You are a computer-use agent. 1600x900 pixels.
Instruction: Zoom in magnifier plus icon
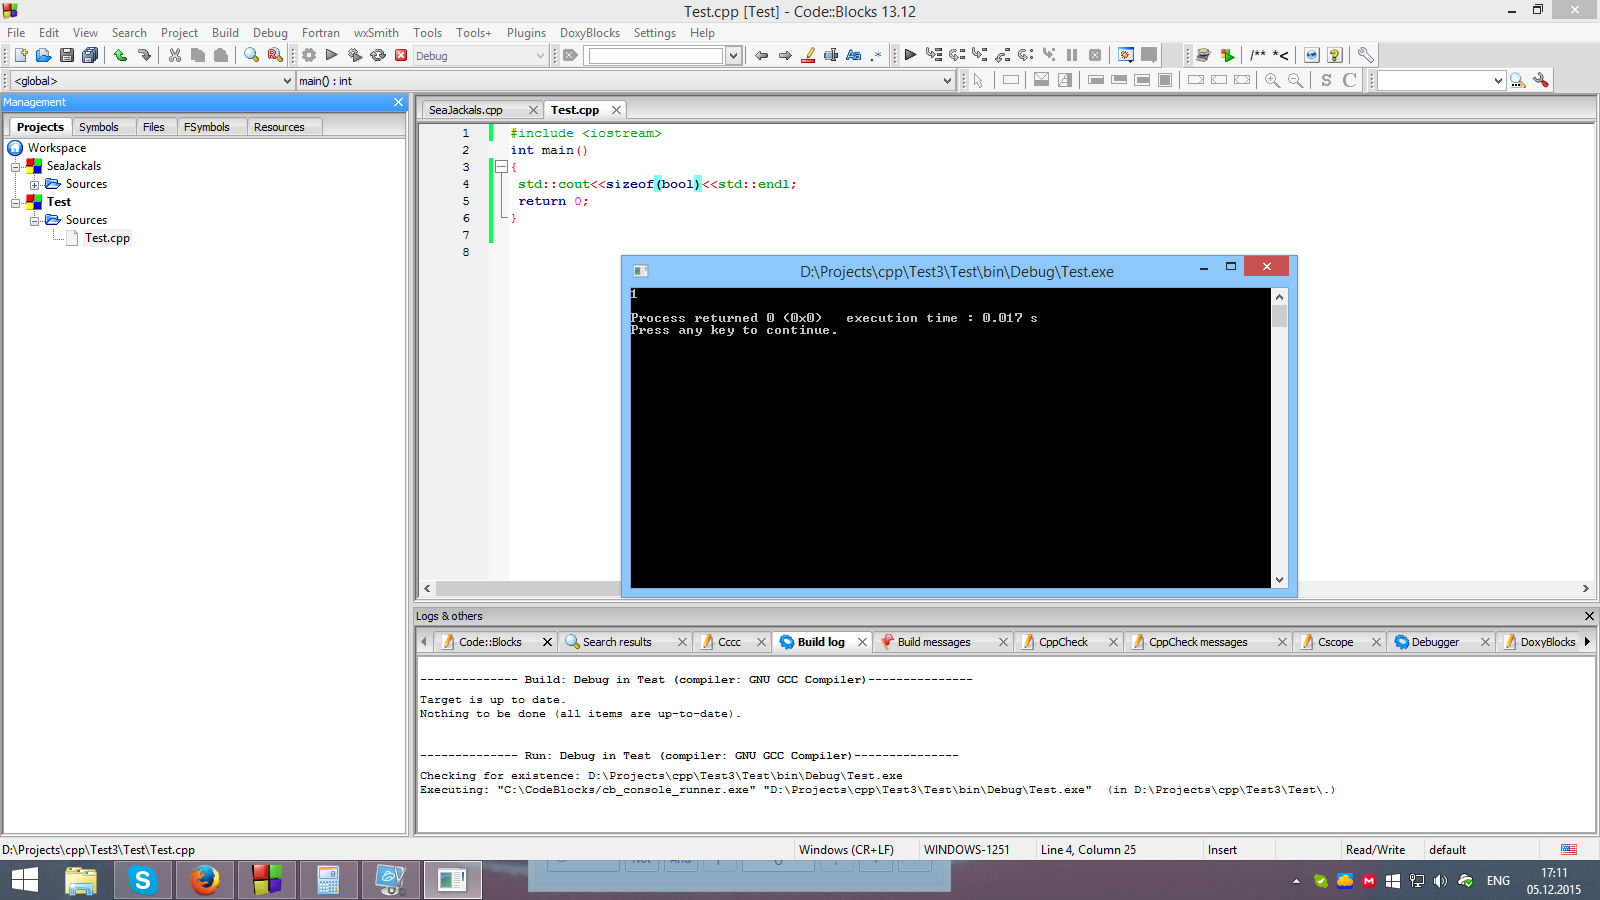(x=1272, y=80)
